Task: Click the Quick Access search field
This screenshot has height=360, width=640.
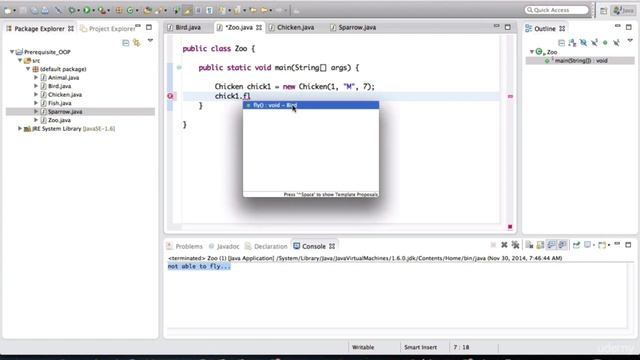Action: pyautogui.click(x=557, y=10)
